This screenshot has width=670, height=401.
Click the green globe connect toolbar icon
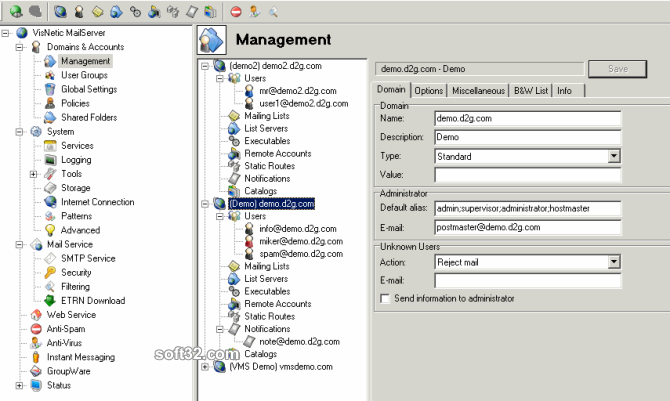tap(17, 12)
